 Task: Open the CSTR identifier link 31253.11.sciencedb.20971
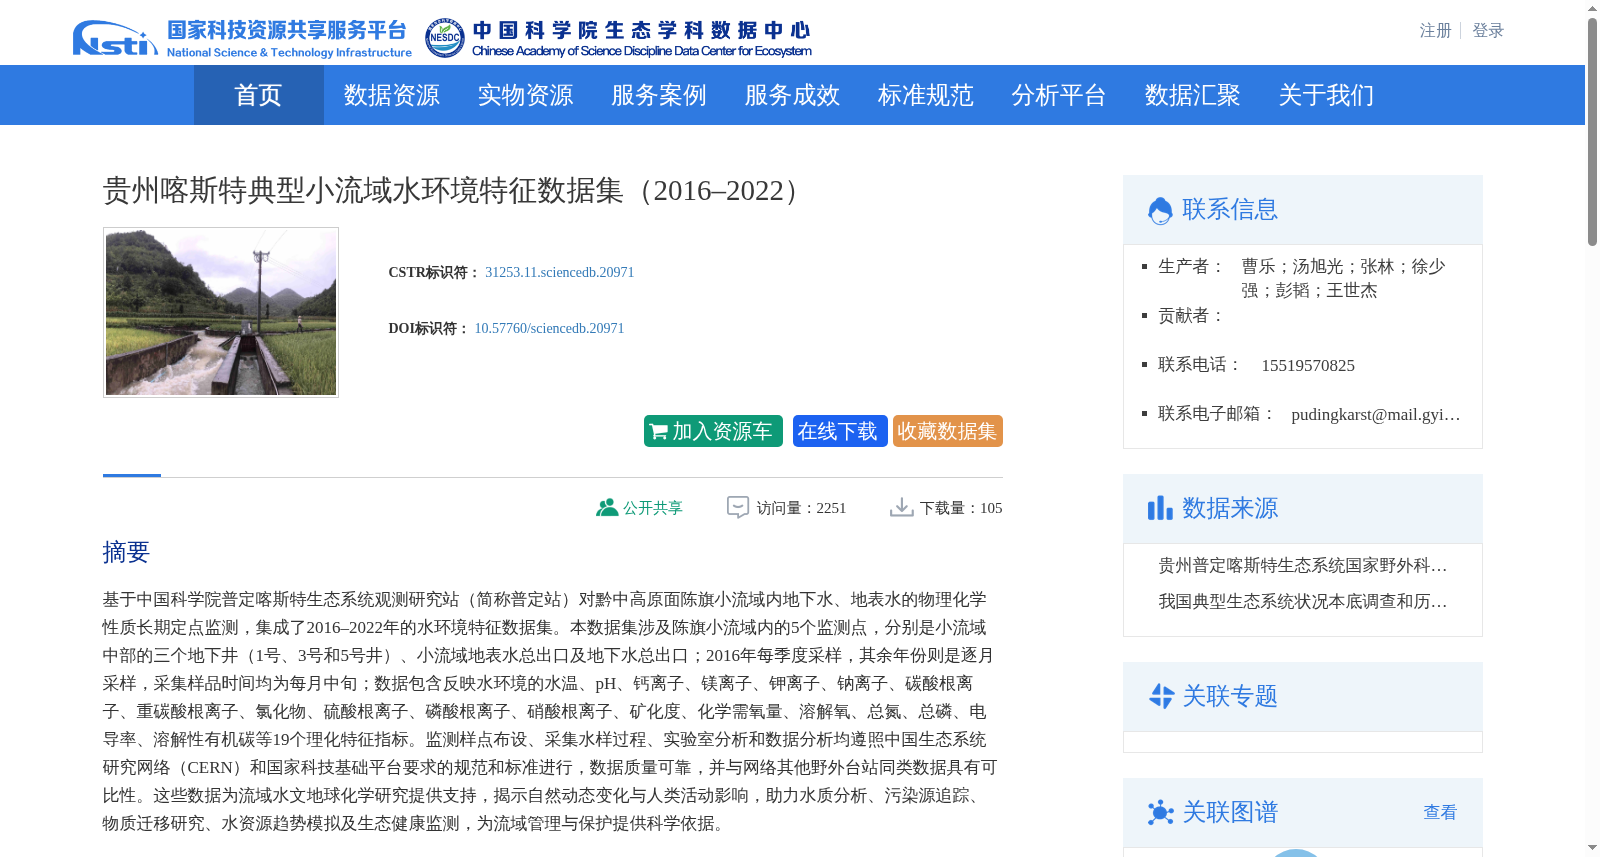point(559,272)
